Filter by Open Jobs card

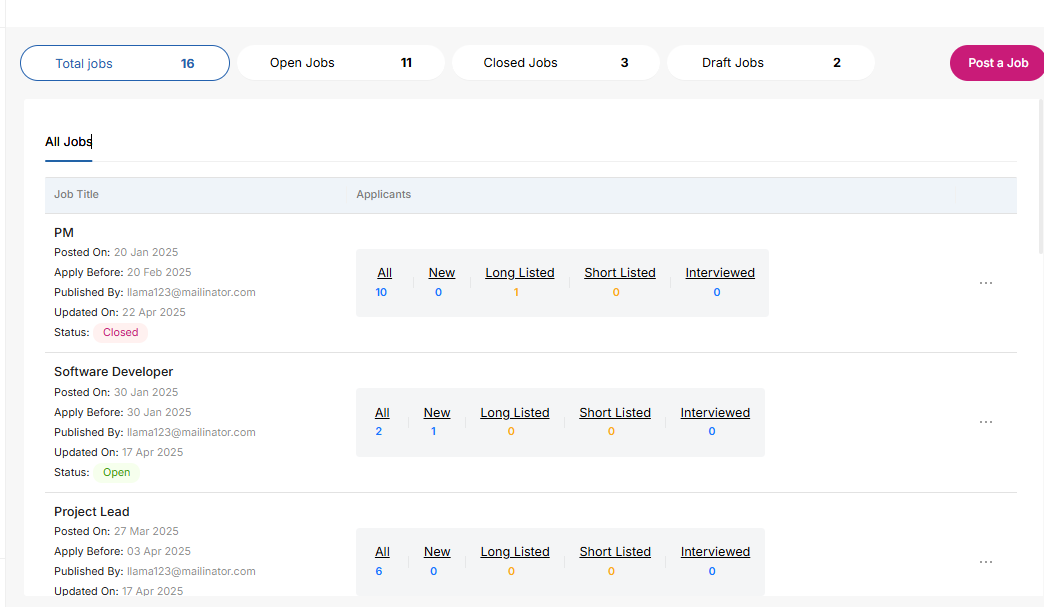(340, 63)
